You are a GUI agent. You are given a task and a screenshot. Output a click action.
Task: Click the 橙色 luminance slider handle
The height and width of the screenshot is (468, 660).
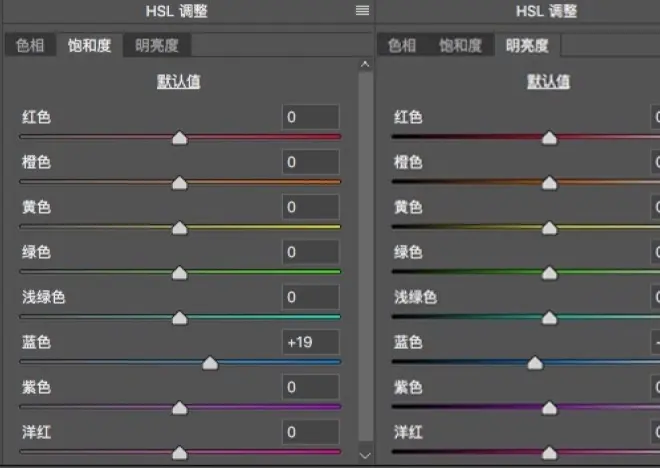pos(549,183)
